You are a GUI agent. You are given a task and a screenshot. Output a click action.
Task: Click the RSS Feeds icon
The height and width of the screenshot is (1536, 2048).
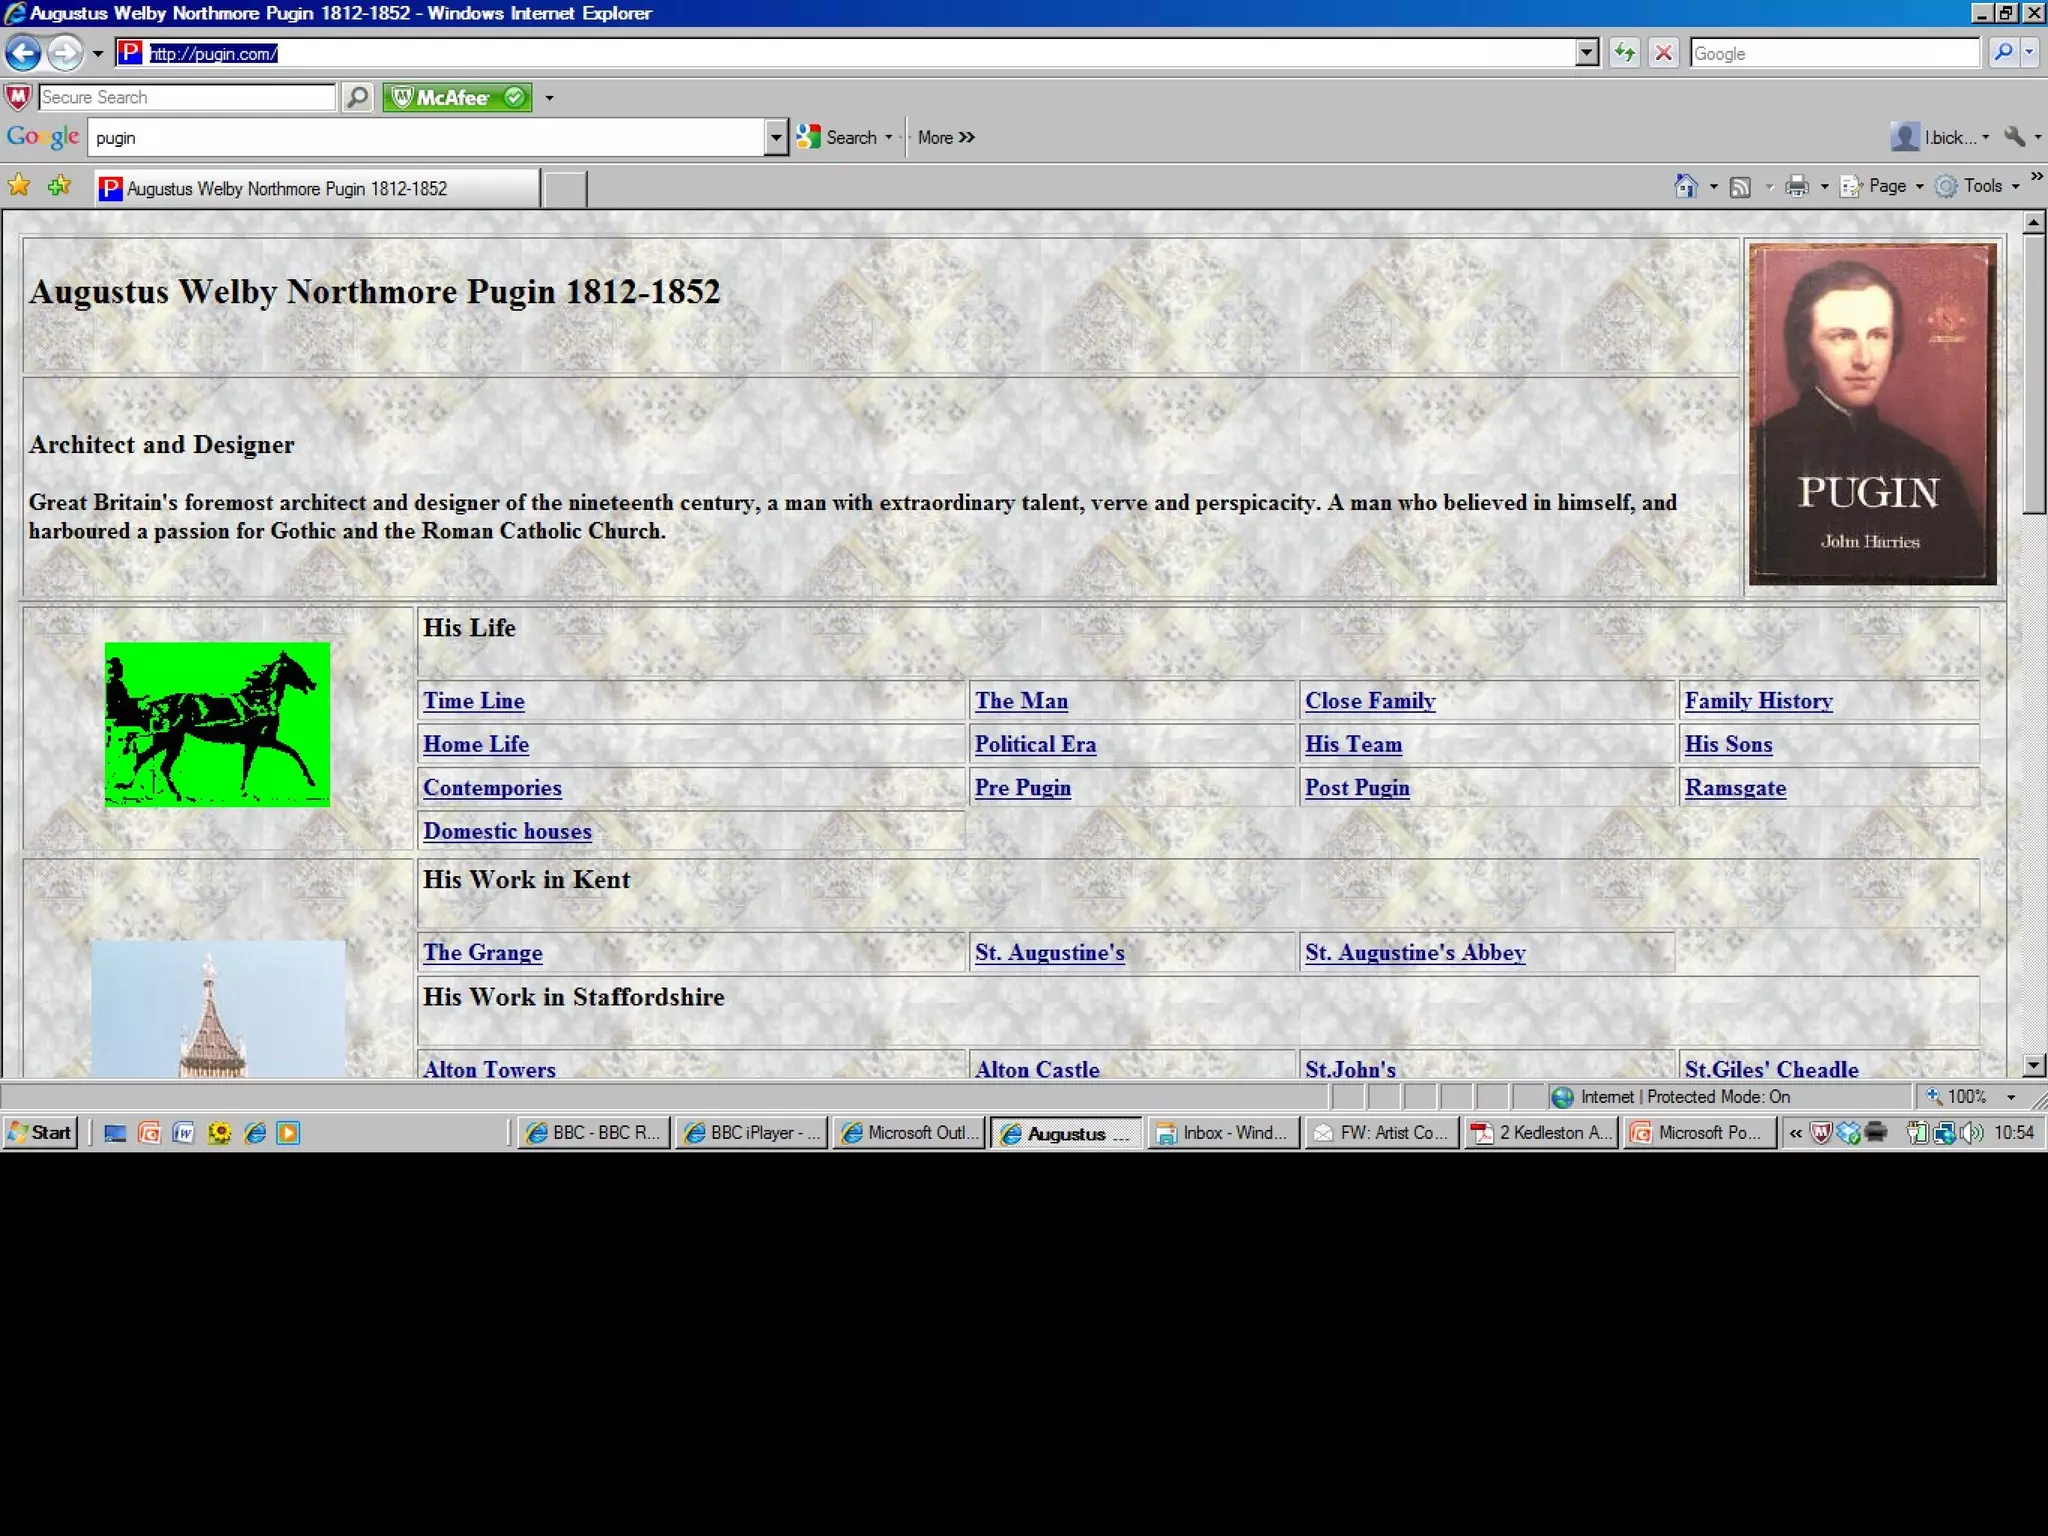[1740, 186]
